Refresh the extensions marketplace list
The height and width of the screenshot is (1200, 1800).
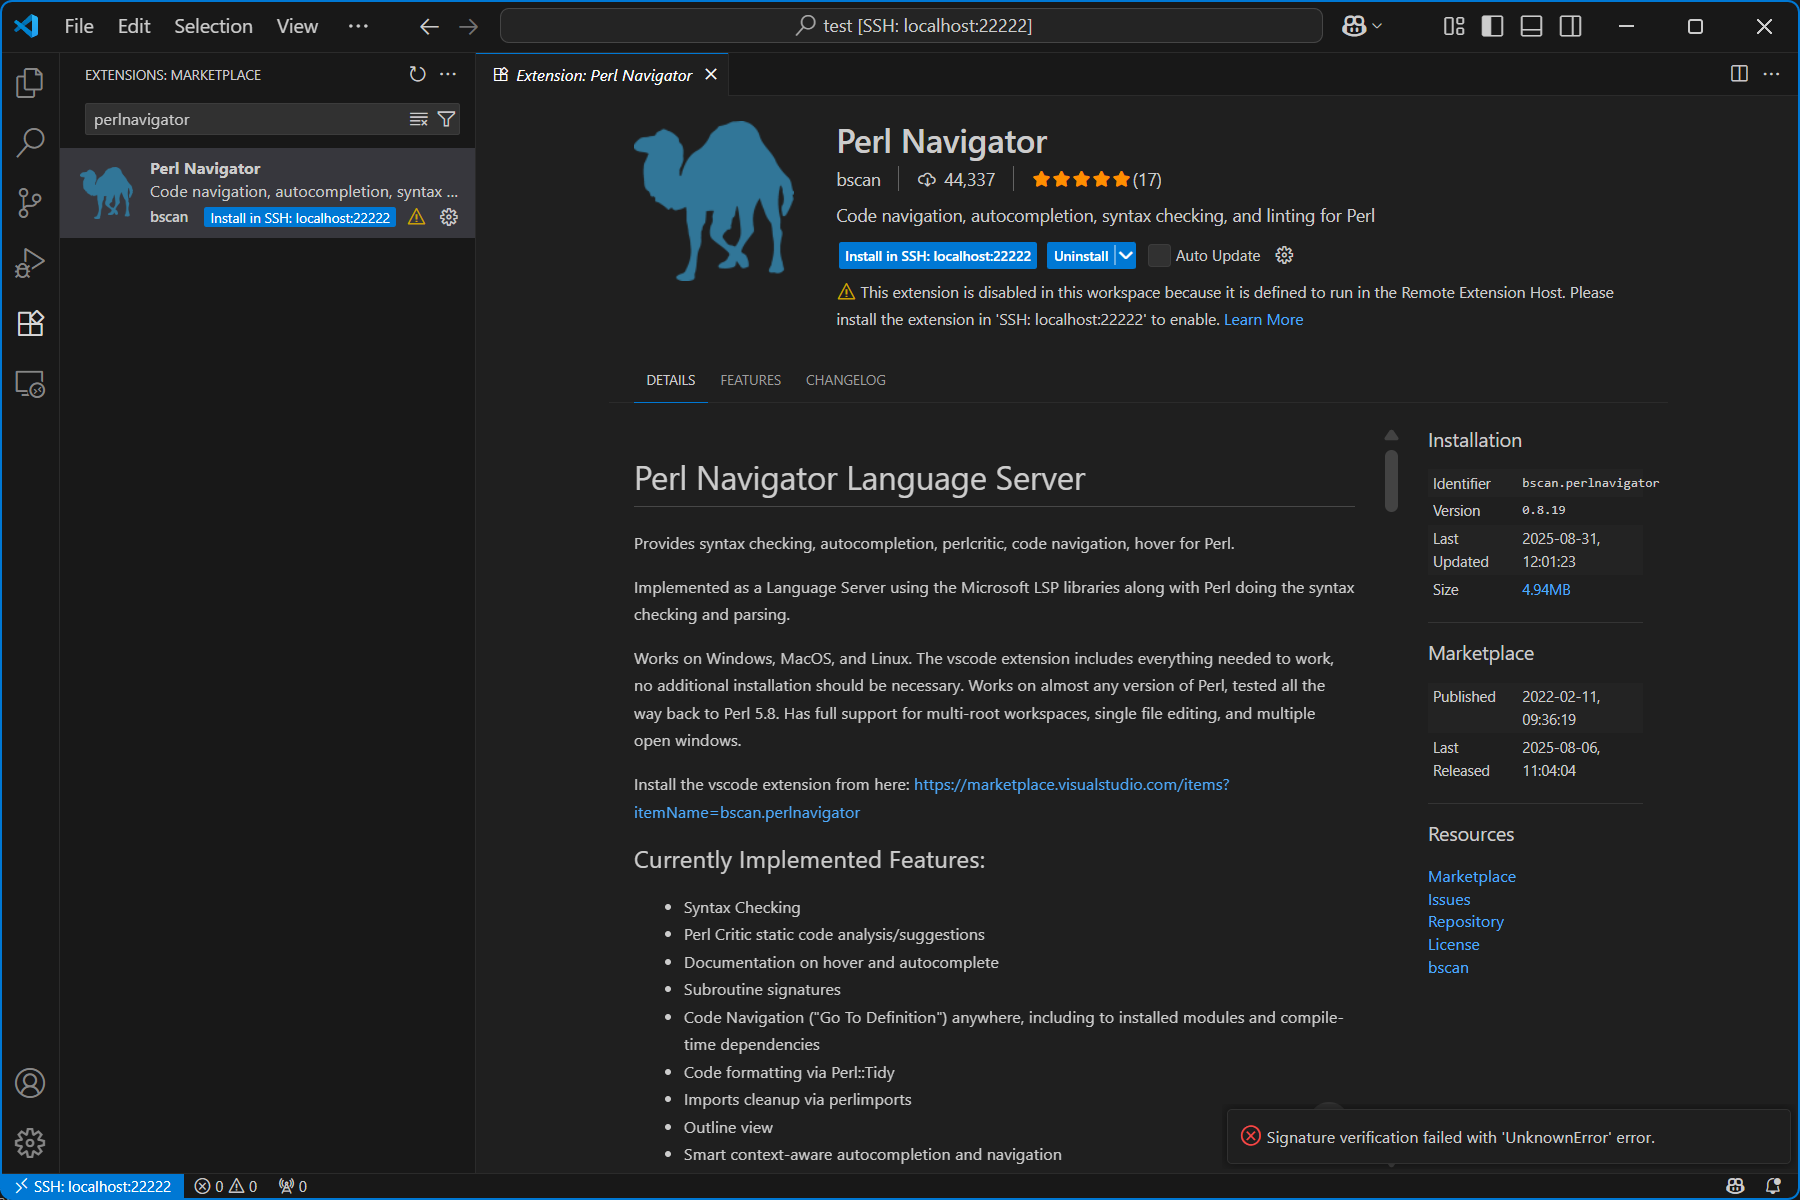[417, 74]
